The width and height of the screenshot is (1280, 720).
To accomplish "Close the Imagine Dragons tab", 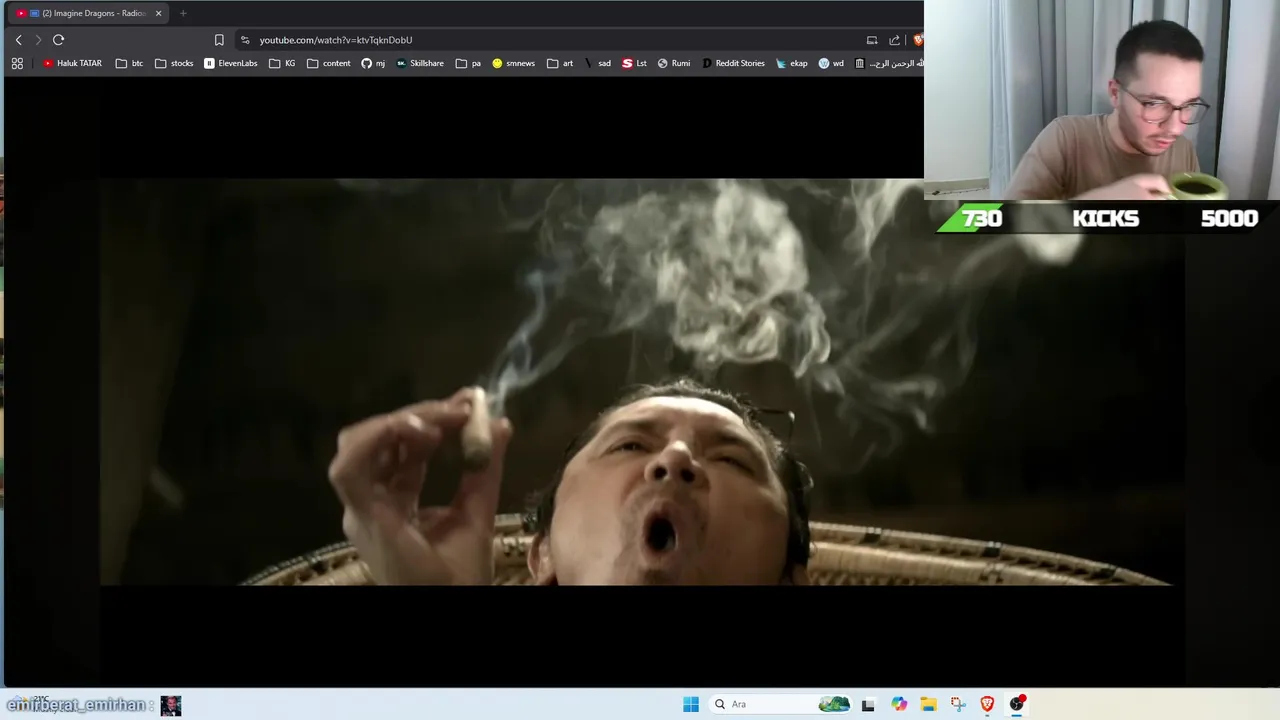I will tap(158, 13).
